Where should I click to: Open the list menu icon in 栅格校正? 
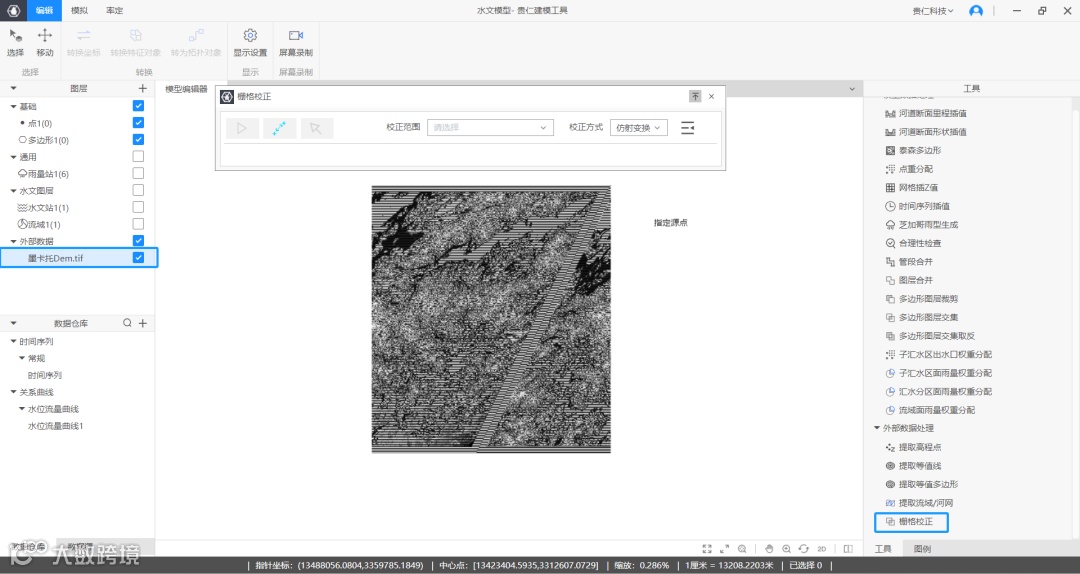click(x=687, y=127)
